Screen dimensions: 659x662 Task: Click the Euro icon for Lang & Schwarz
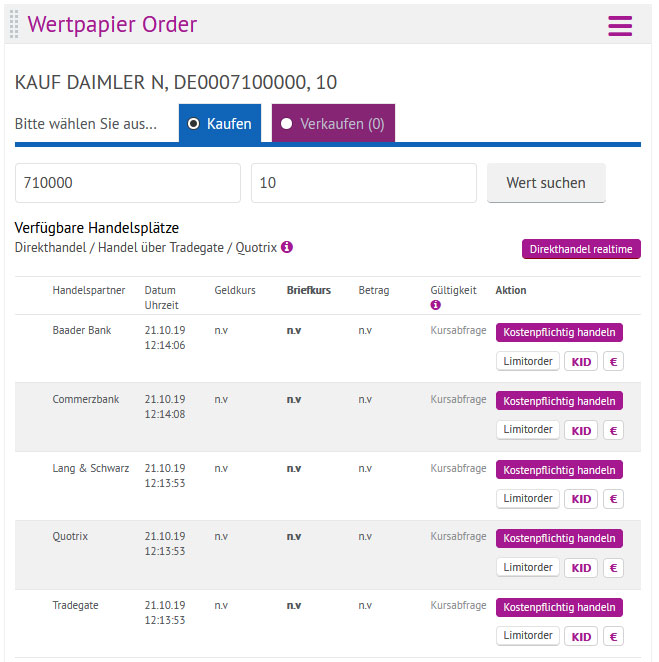[x=613, y=499]
